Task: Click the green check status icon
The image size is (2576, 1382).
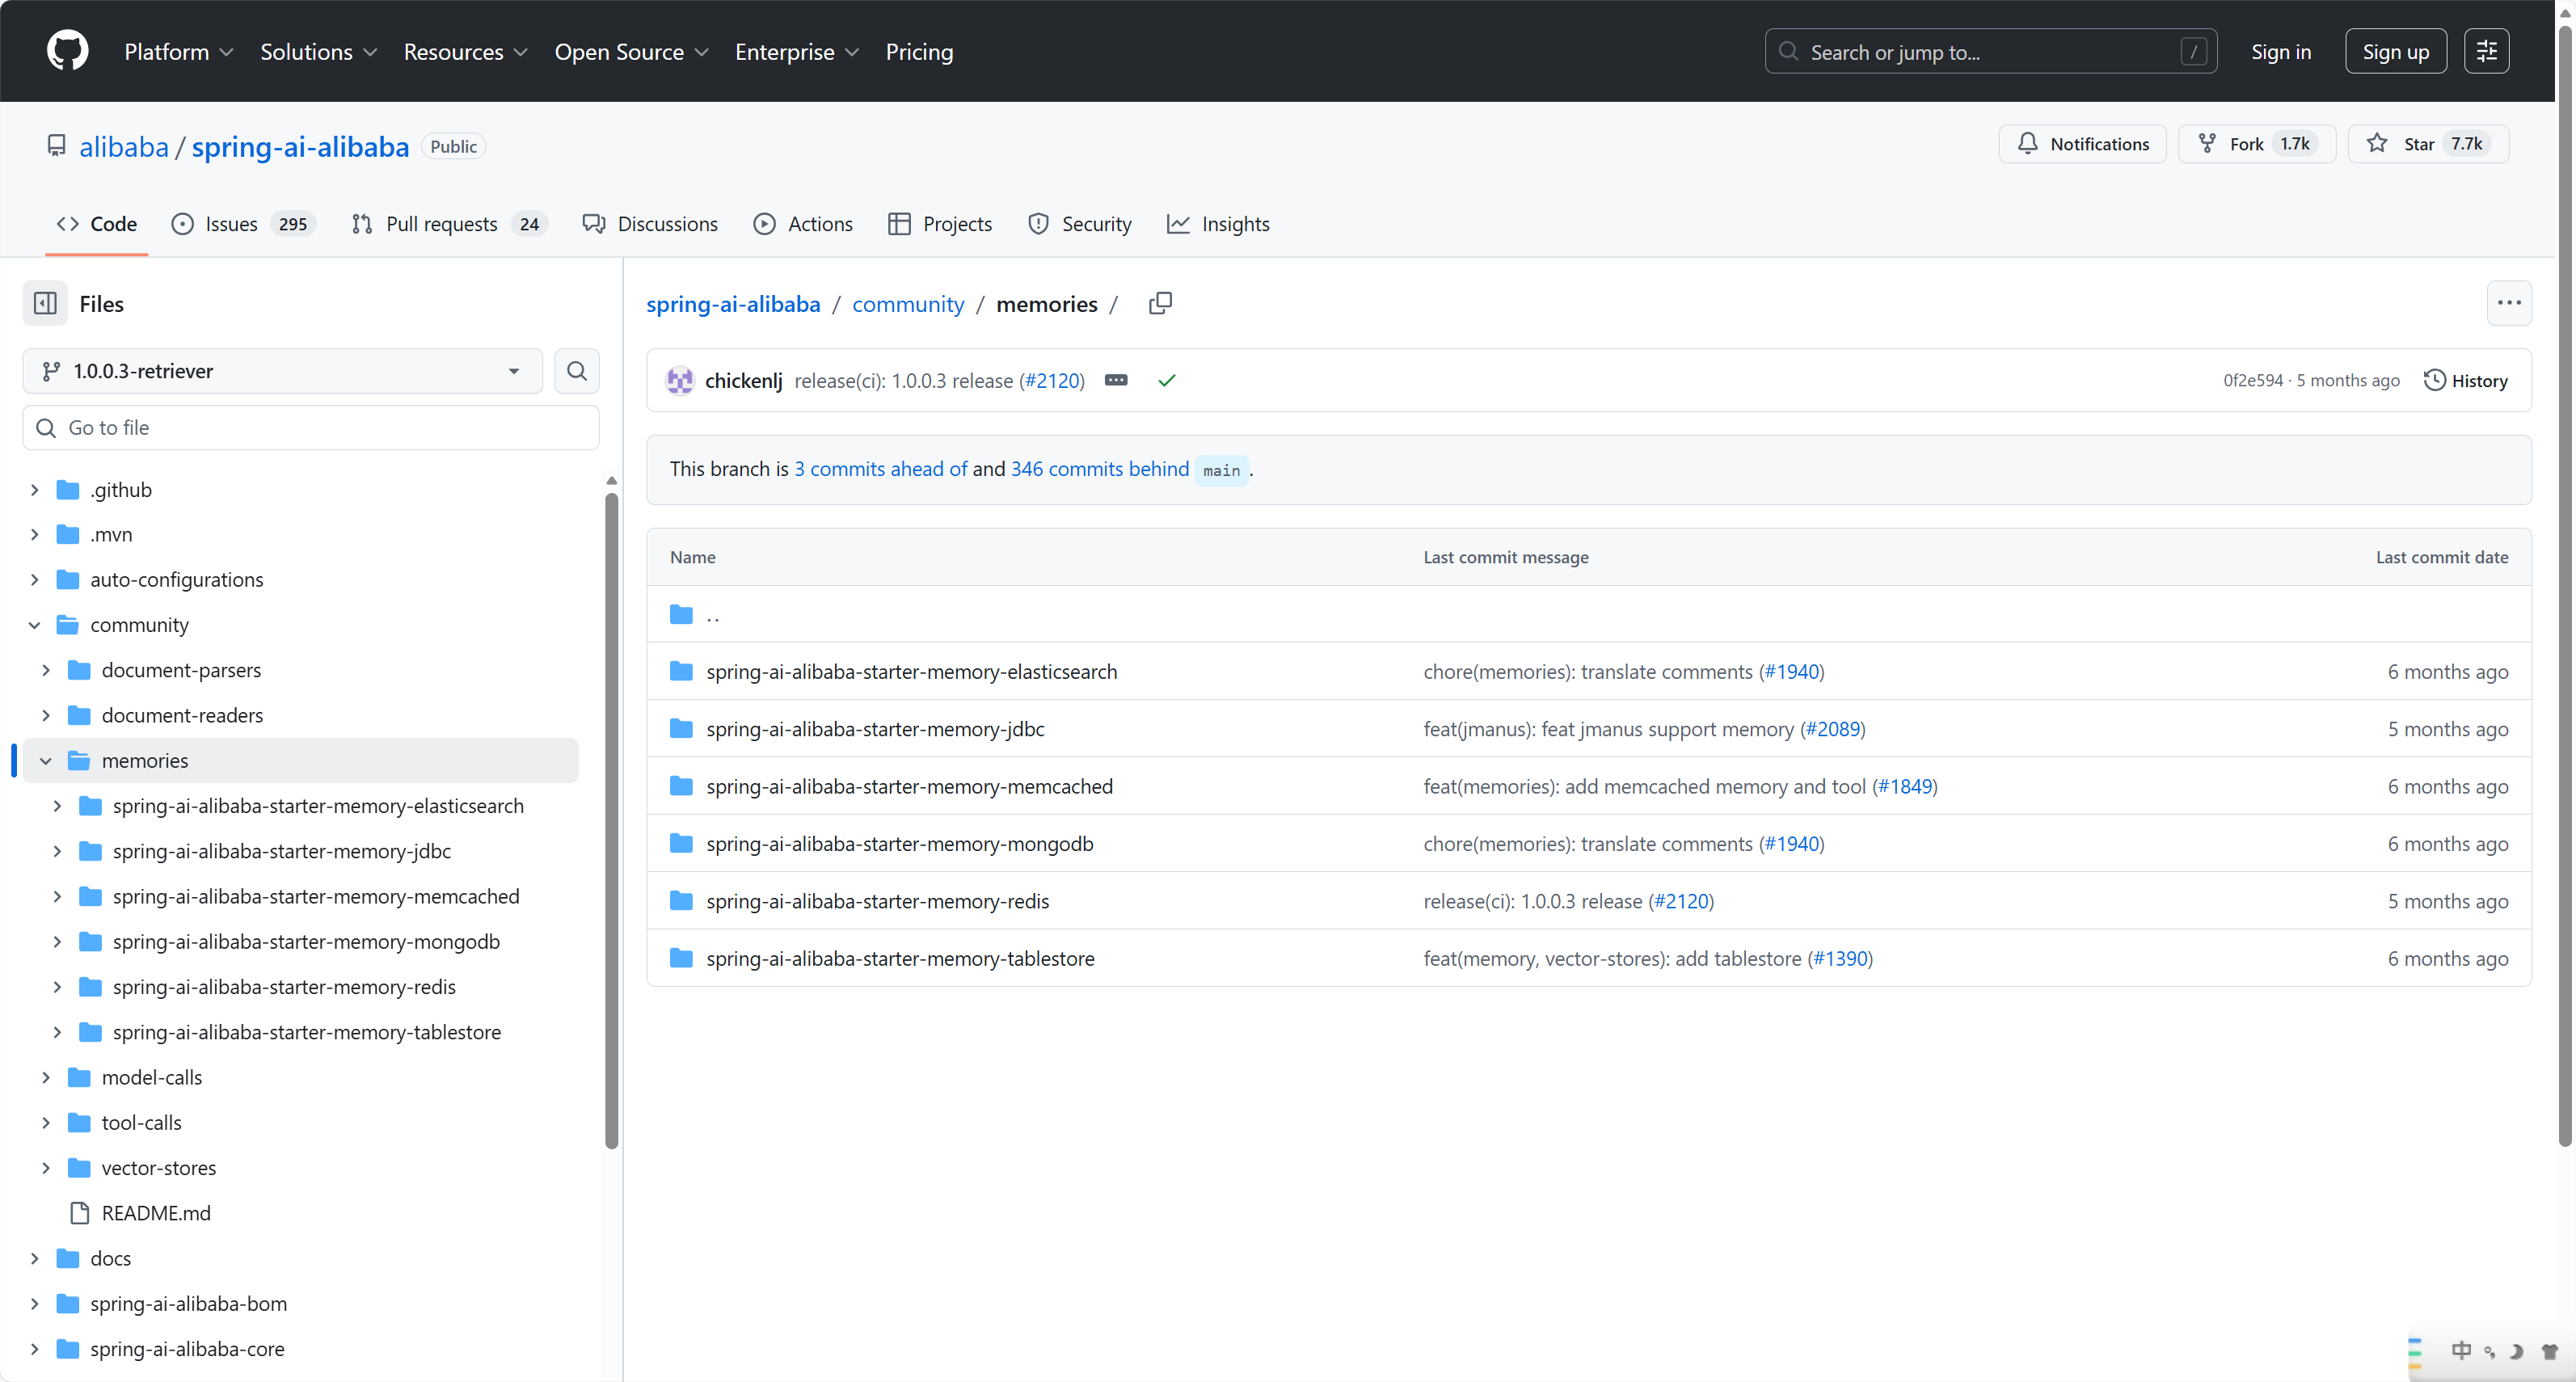Action: tap(1166, 380)
